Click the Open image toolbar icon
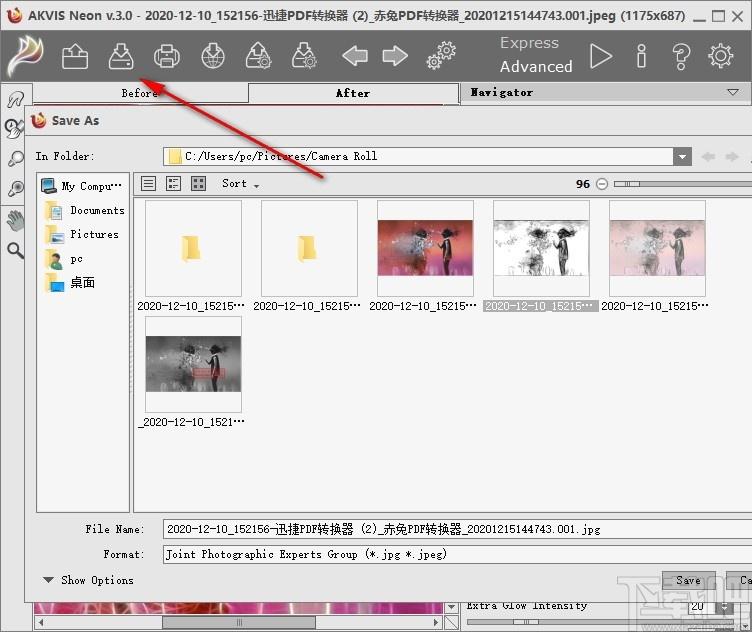752x632 pixels. point(75,56)
